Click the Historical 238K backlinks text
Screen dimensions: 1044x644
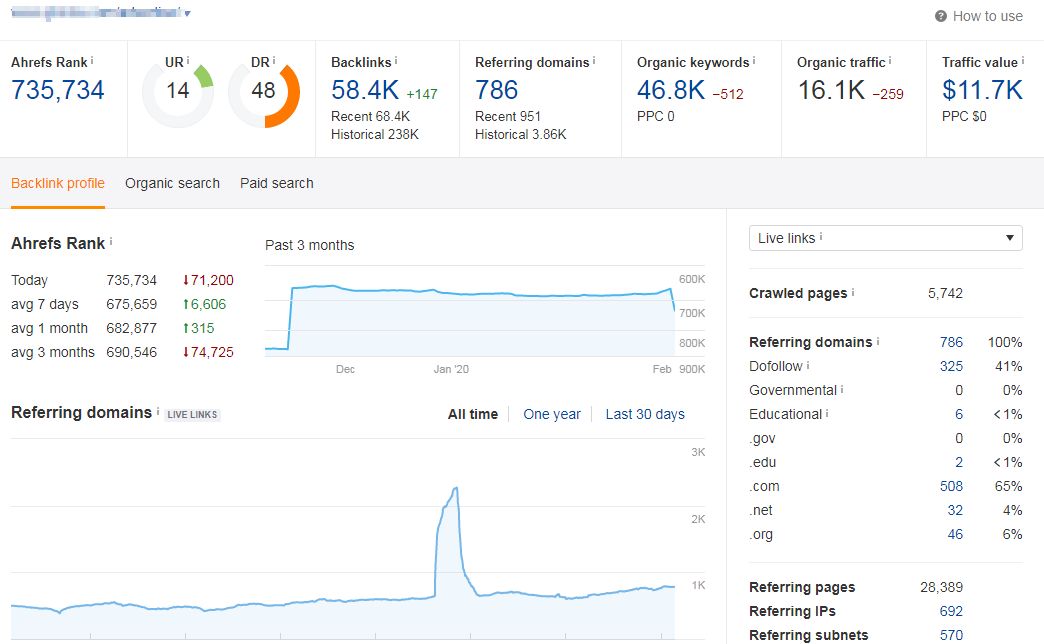coord(375,135)
